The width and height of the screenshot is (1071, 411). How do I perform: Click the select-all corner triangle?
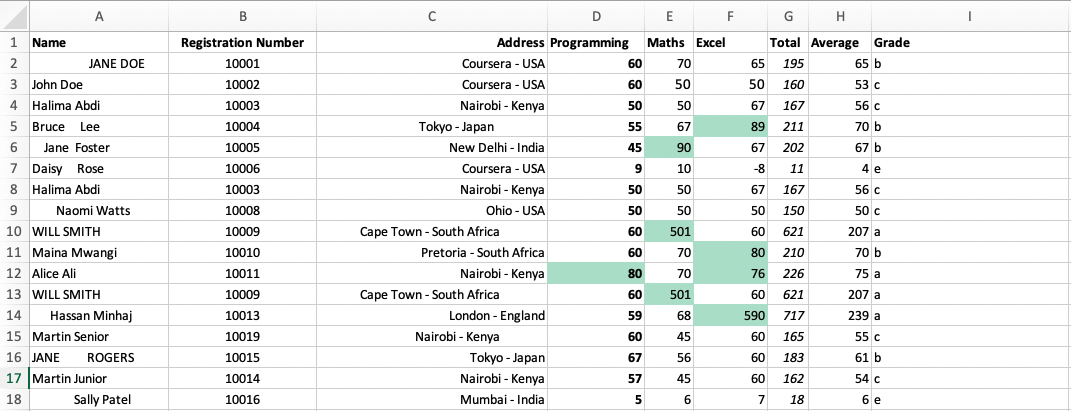point(14,18)
